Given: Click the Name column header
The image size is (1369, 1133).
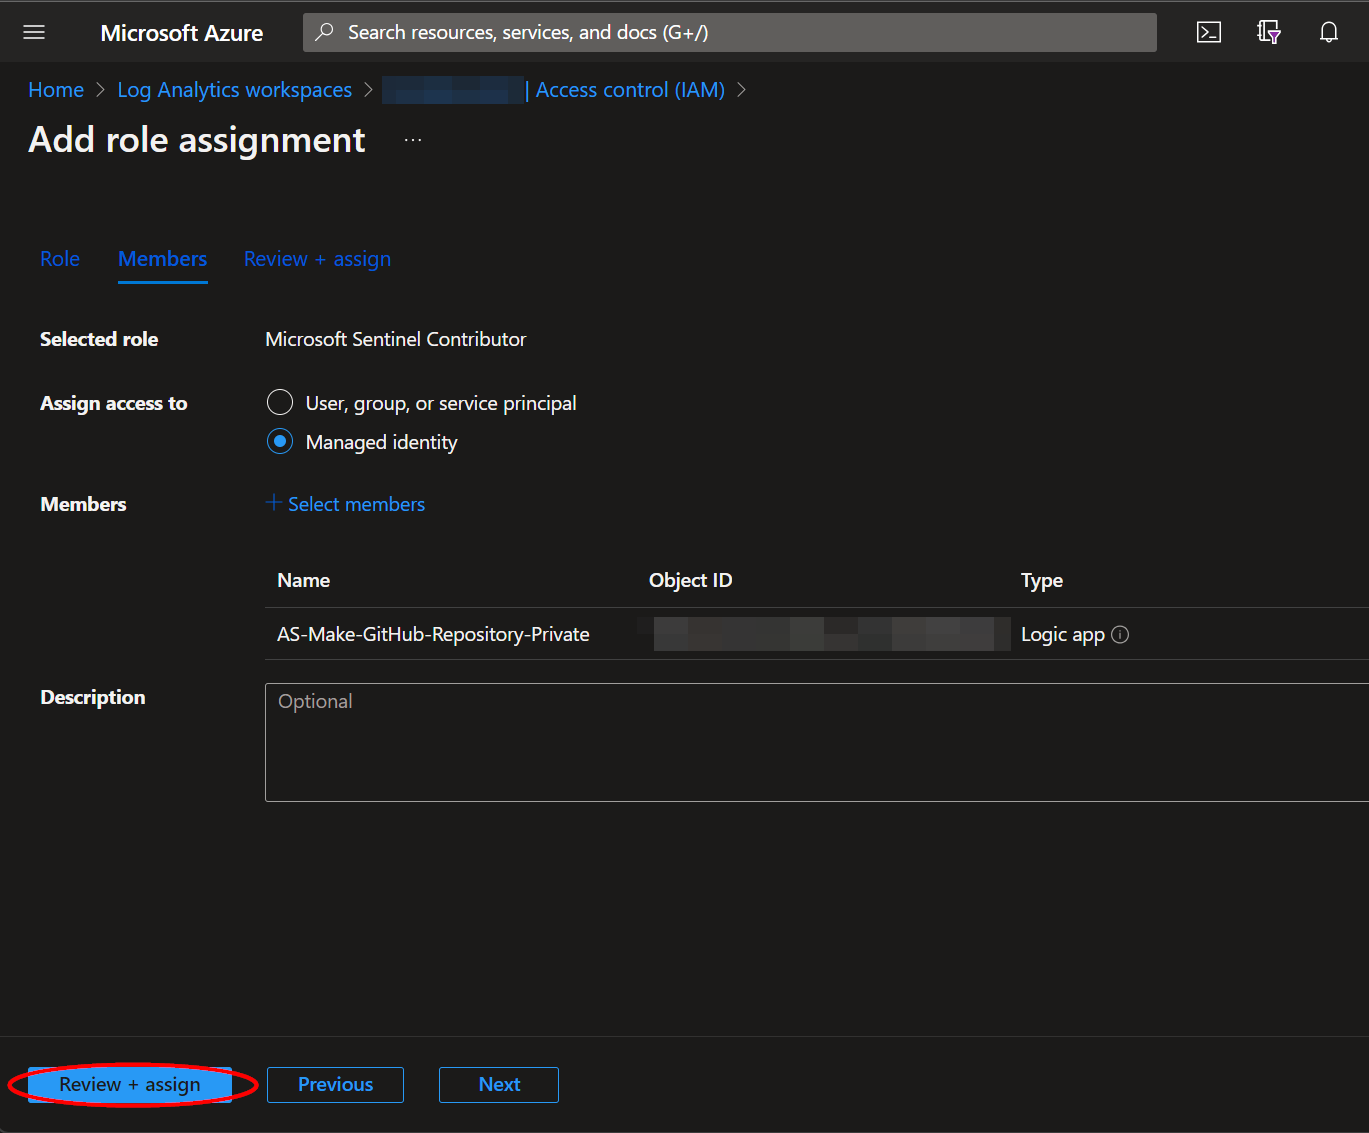Looking at the screenshot, I should click(x=304, y=580).
